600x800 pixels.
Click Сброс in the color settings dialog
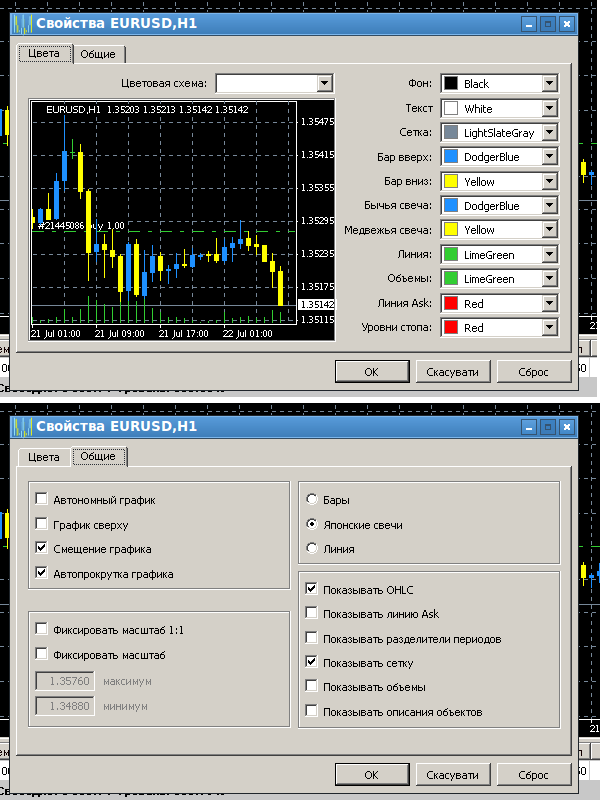coord(533,371)
